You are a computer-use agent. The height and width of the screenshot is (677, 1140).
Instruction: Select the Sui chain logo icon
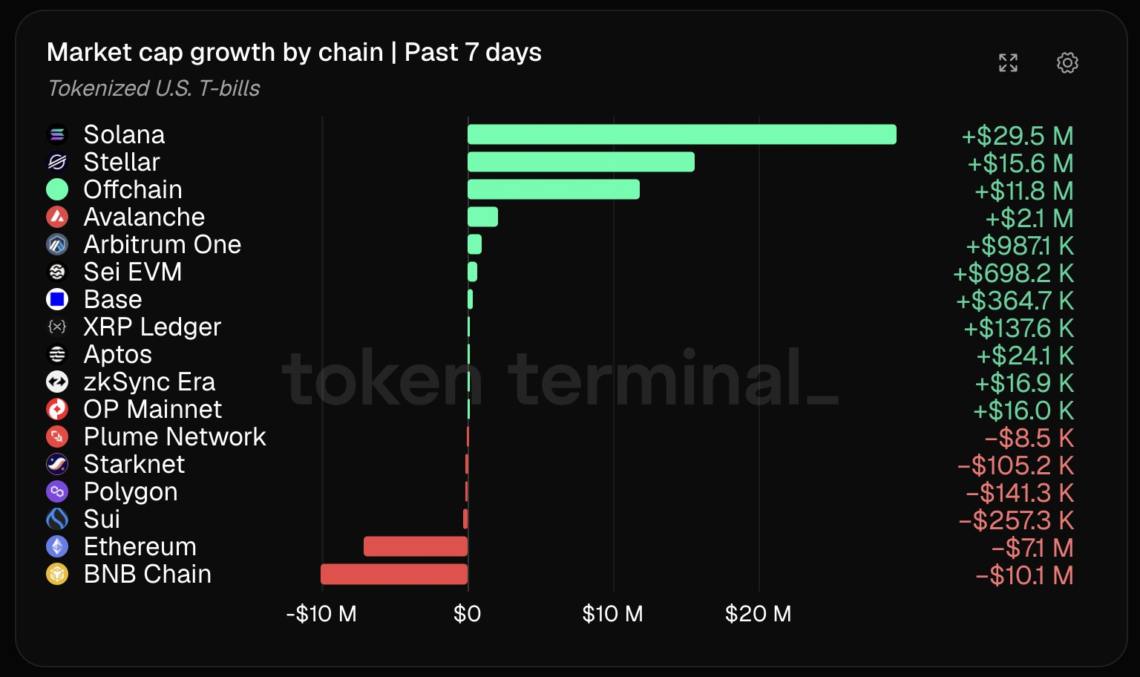(57, 519)
